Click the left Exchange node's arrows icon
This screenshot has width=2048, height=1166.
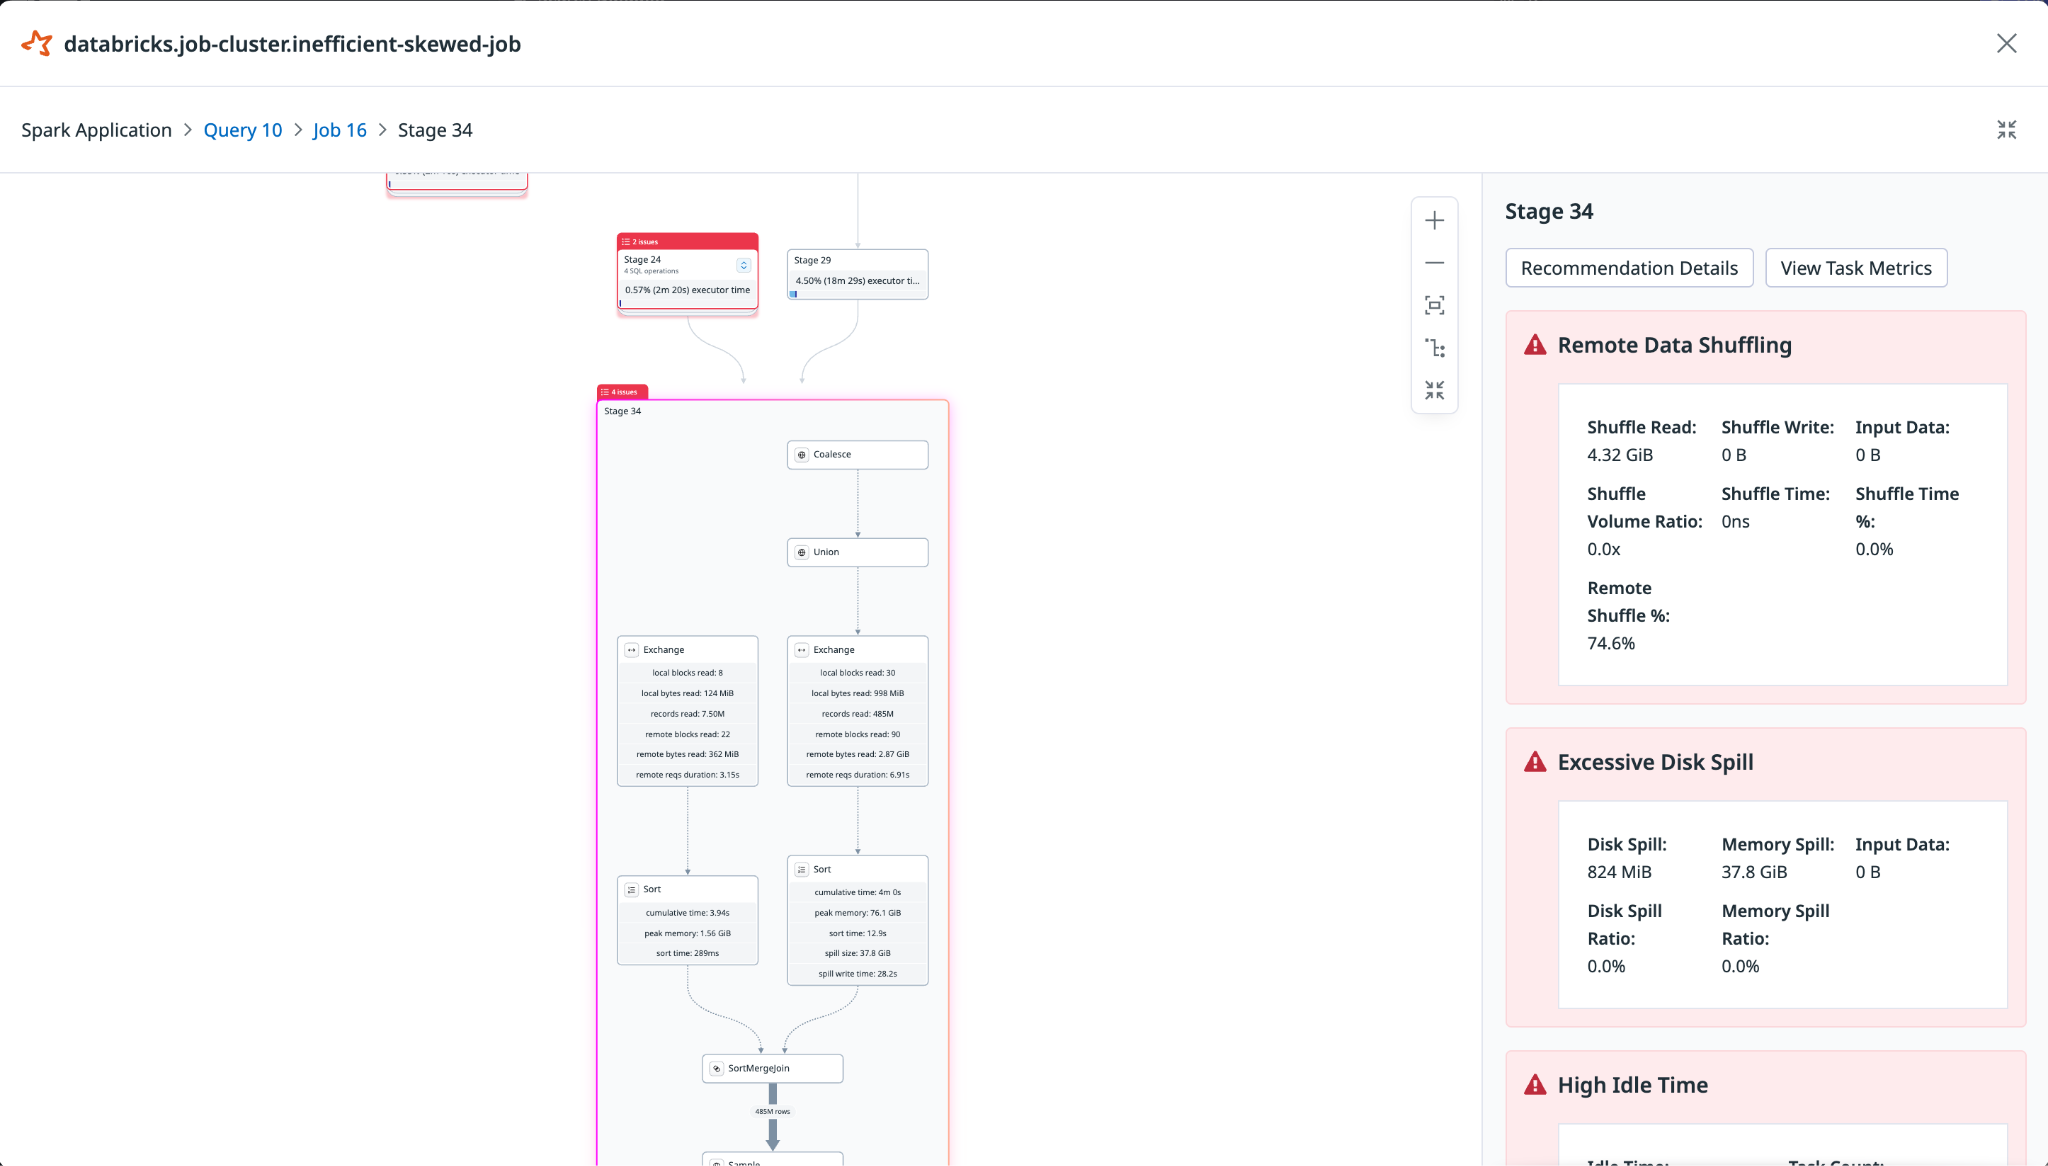(x=631, y=650)
